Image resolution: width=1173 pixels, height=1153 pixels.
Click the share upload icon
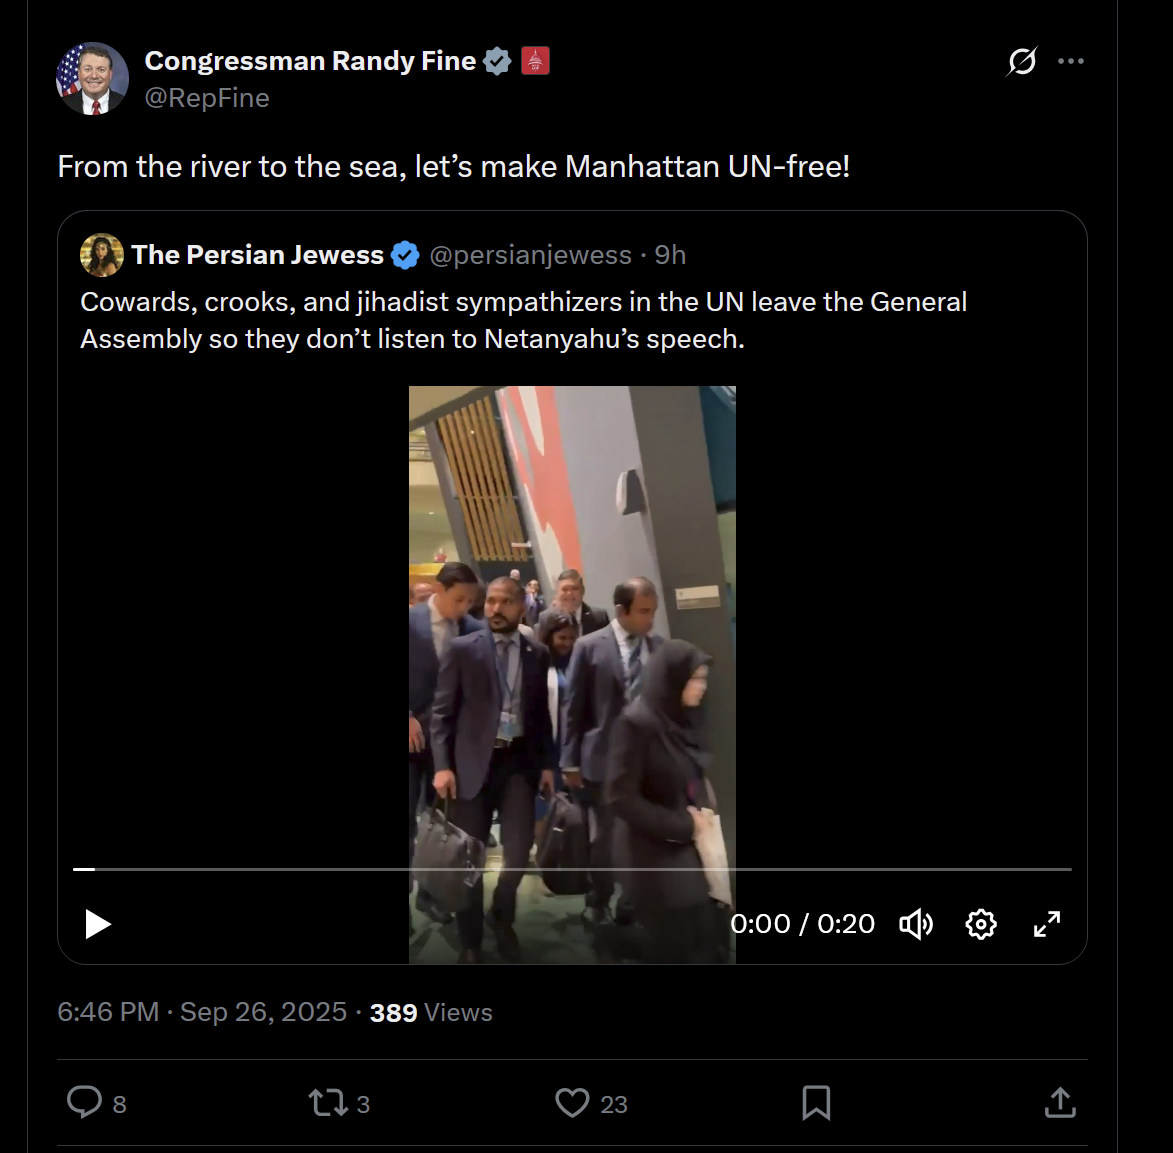tap(1060, 1103)
